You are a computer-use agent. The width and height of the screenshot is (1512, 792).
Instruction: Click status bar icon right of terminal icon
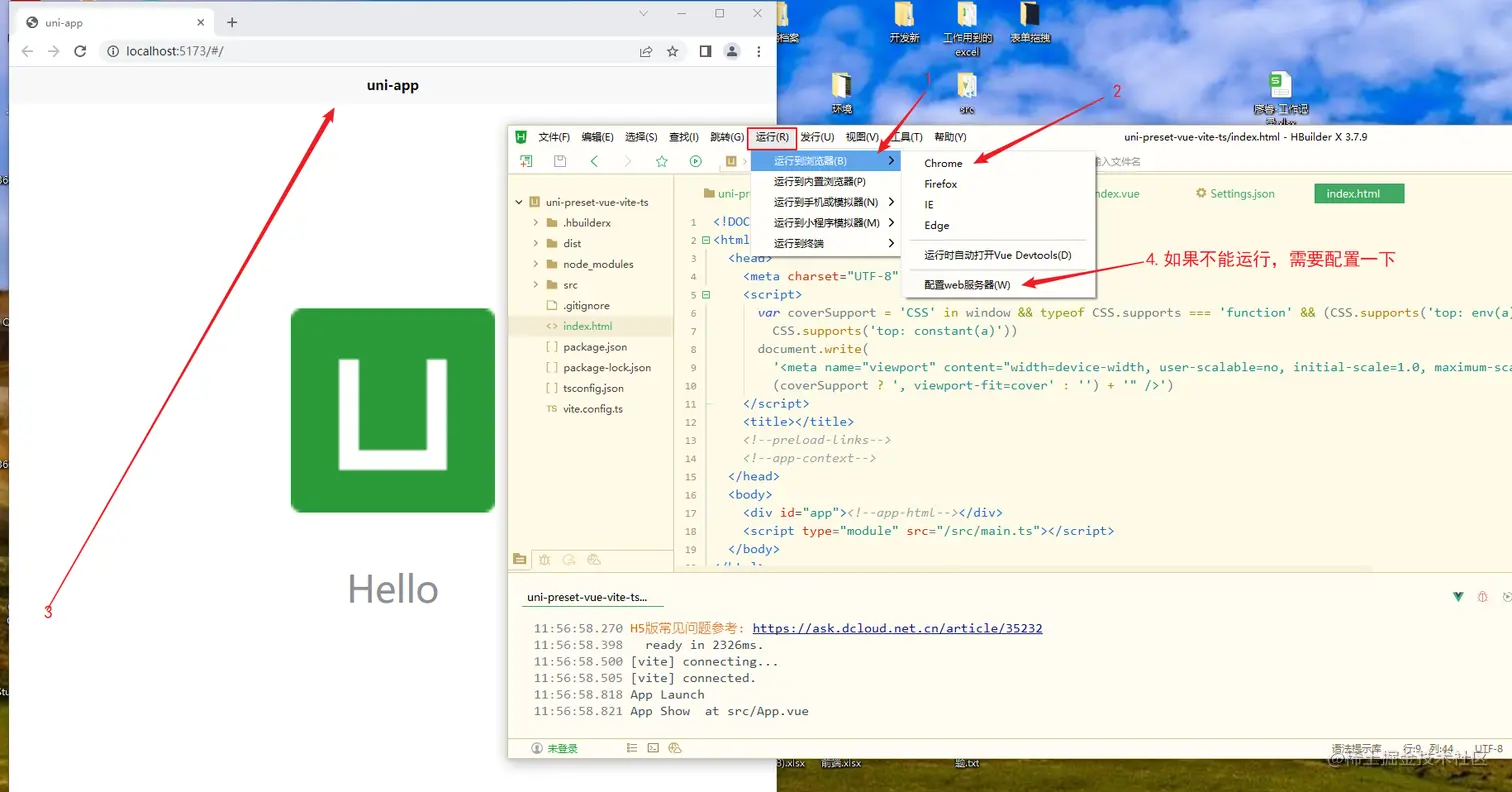click(675, 748)
